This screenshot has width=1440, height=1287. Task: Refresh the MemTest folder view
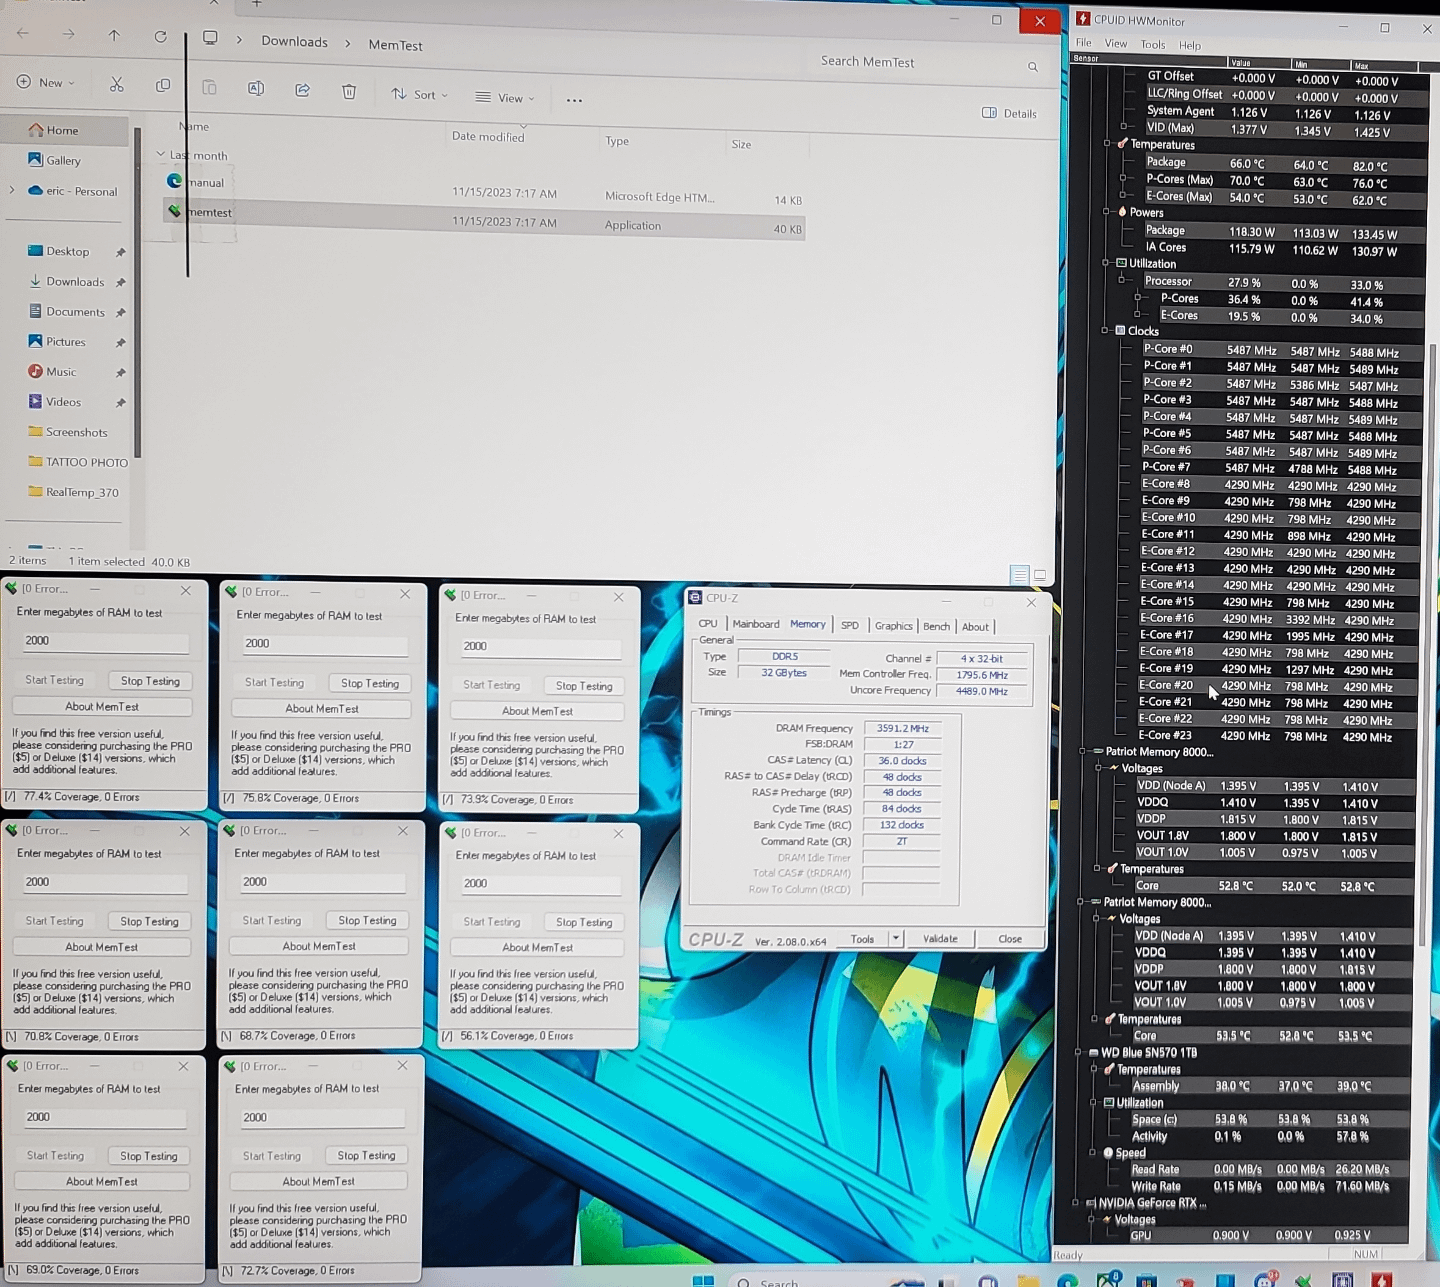[x=160, y=36]
